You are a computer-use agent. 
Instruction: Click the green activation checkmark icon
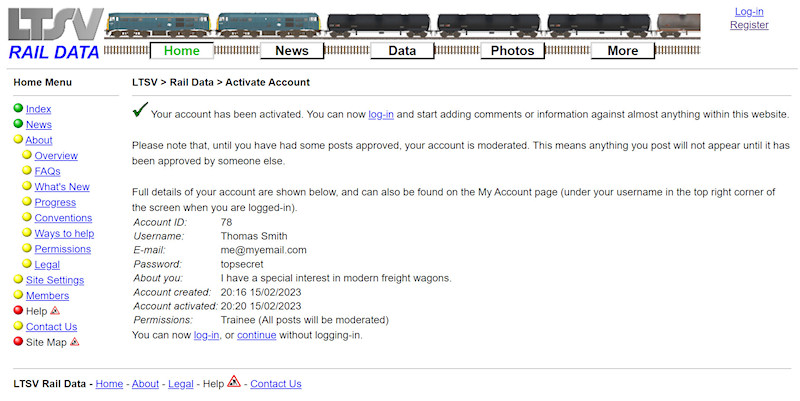[x=140, y=112]
